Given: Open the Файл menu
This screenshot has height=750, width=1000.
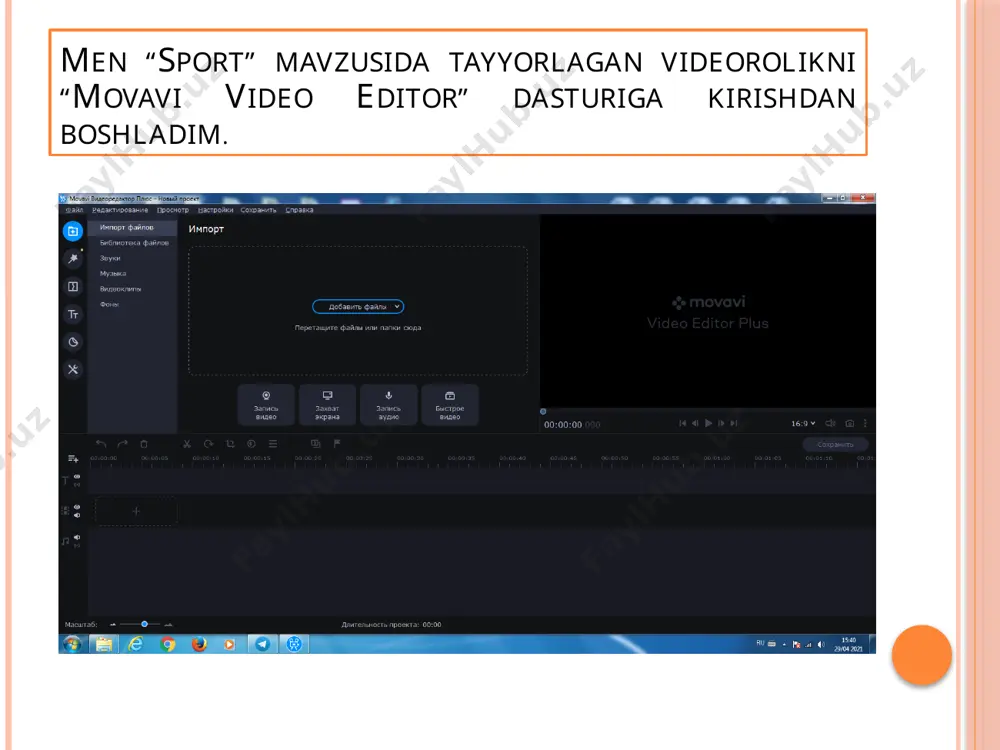Looking at the screenshot, I should [x=75, y=210].
